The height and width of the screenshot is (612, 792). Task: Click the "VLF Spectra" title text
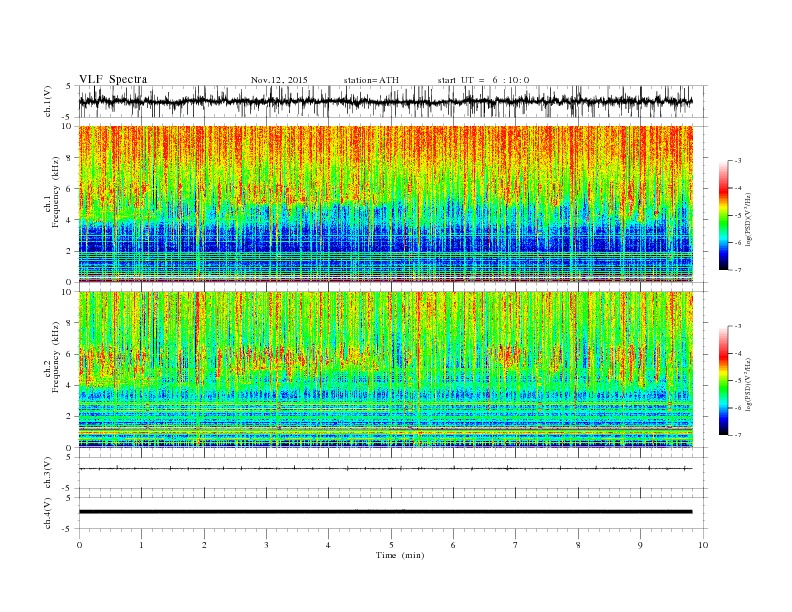click(113, 79)
